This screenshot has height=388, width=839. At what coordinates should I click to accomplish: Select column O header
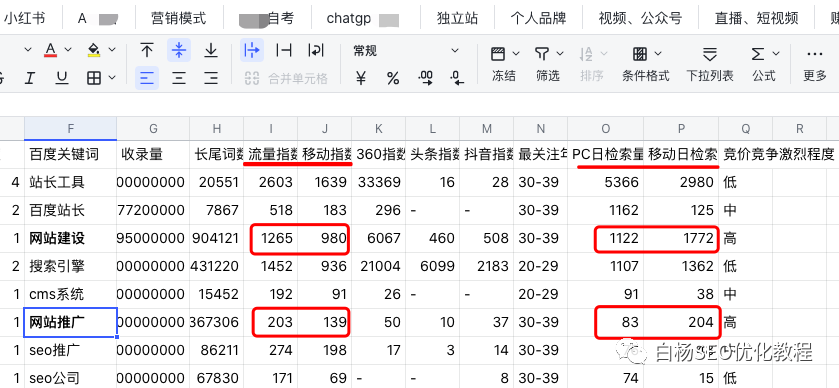[x=605, y=128]
